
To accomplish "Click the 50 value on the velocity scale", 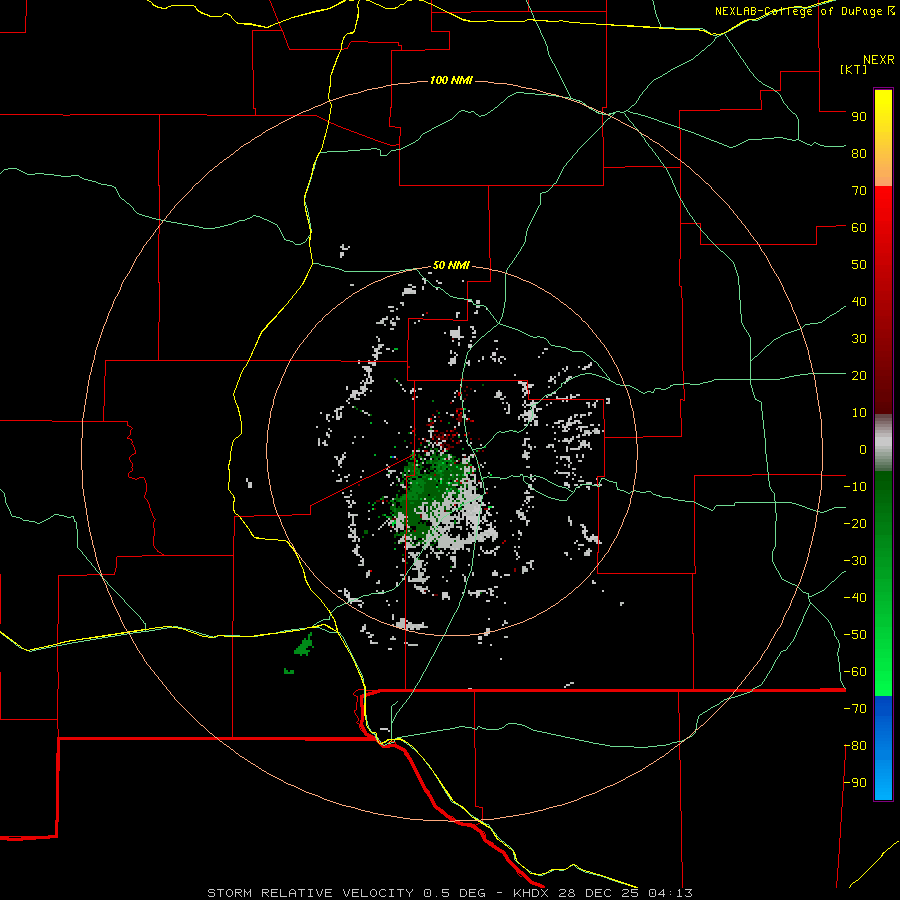I will [859, 265].
